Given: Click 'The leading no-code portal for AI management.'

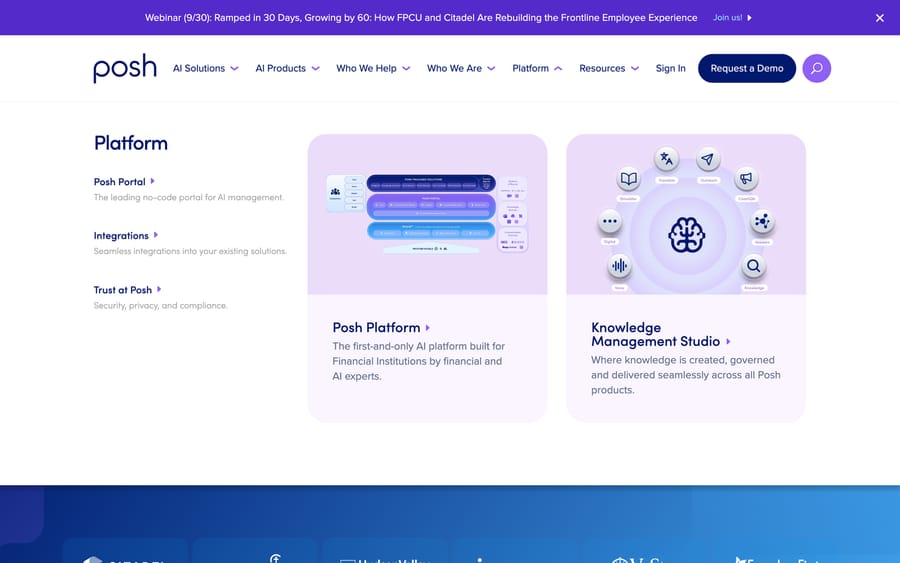Looking at the screenshot, I should pyautogui.click(x=189, y=197).
